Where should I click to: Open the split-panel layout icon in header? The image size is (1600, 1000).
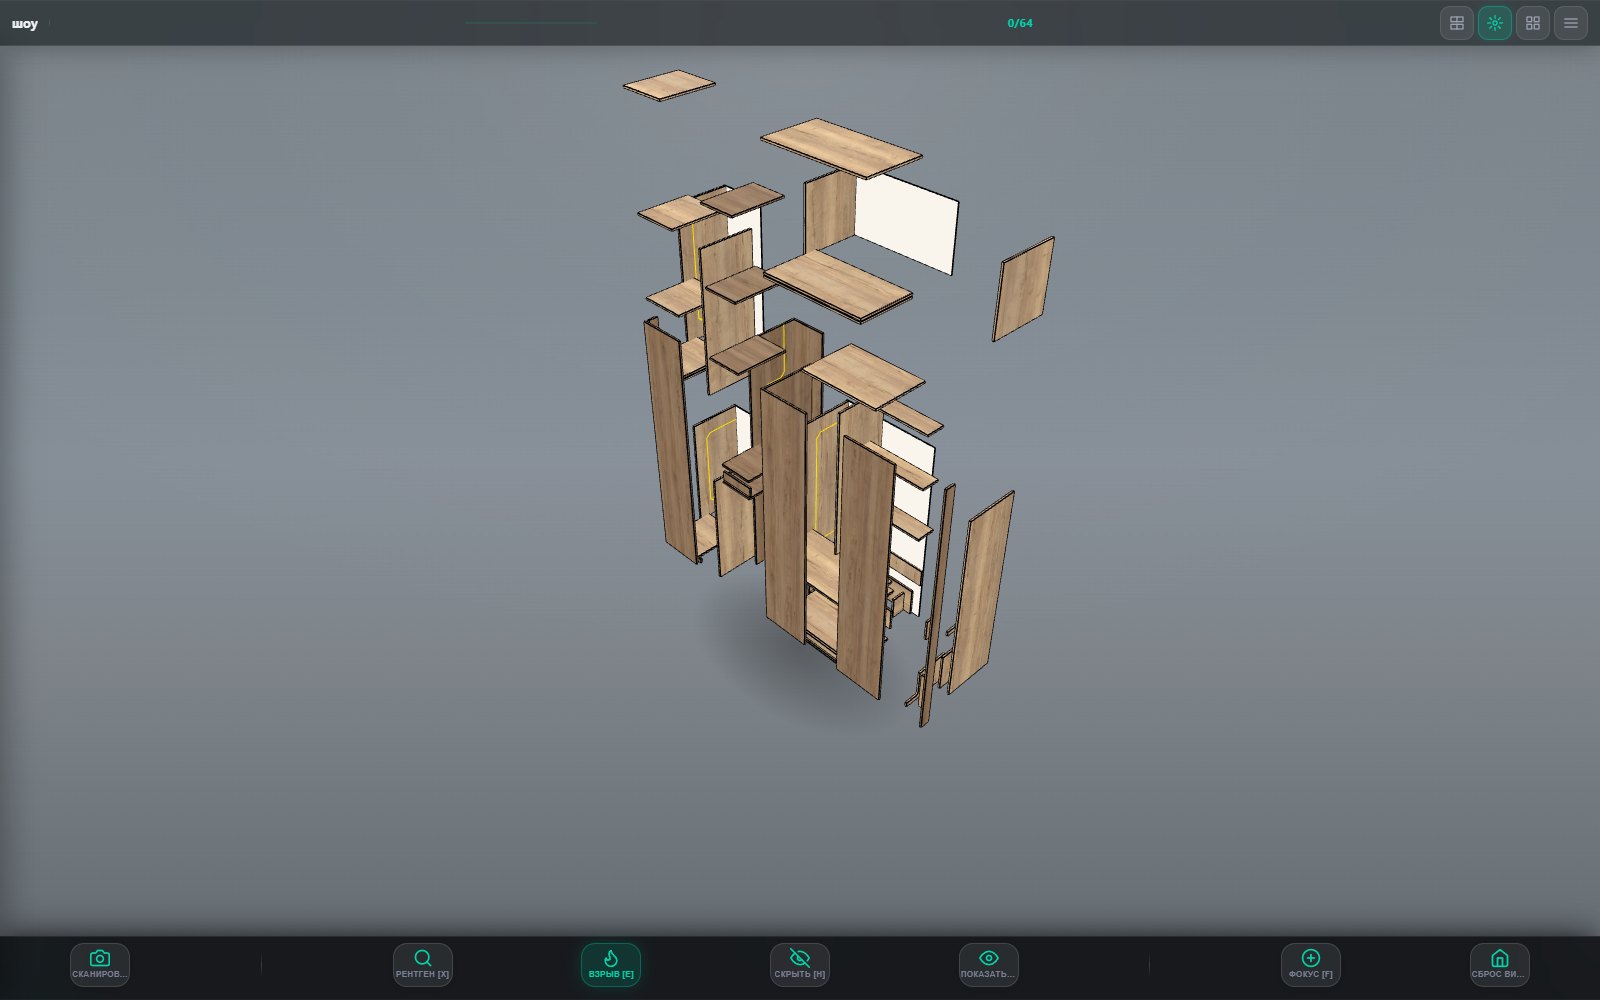(1457, 23)
